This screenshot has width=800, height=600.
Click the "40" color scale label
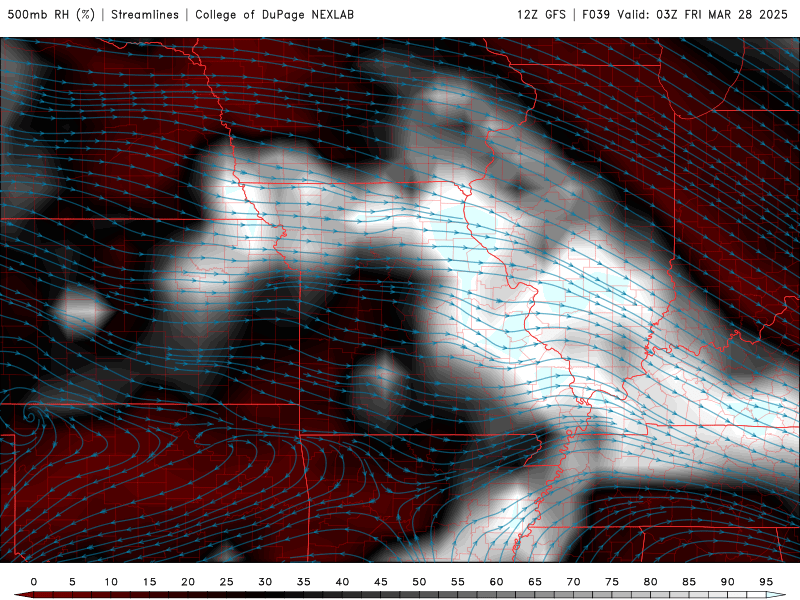tap(342, 582)
